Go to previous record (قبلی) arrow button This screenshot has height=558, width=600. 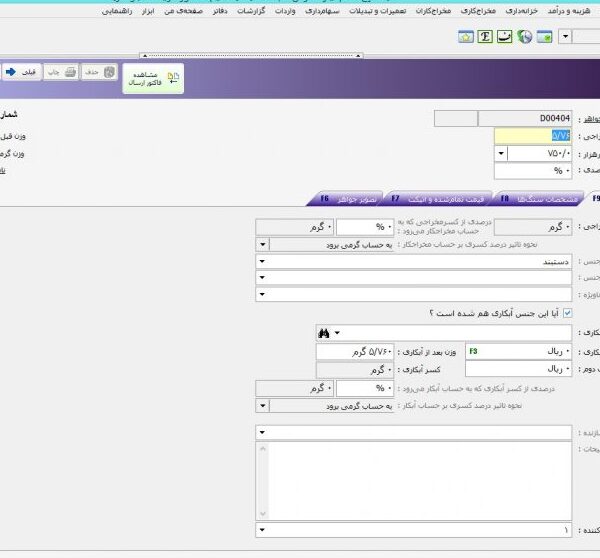click(22, 73)
